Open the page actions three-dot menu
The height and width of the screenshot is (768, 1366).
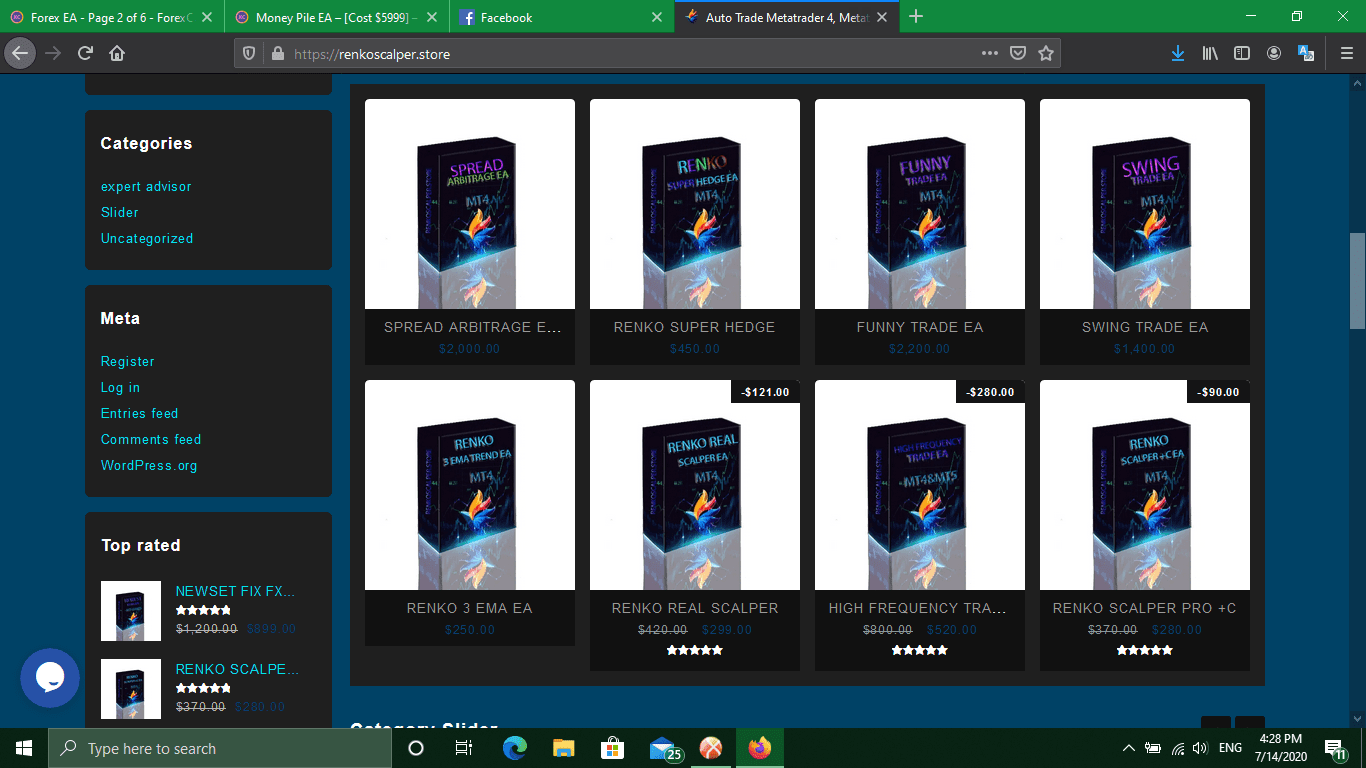tap(989, 54)
